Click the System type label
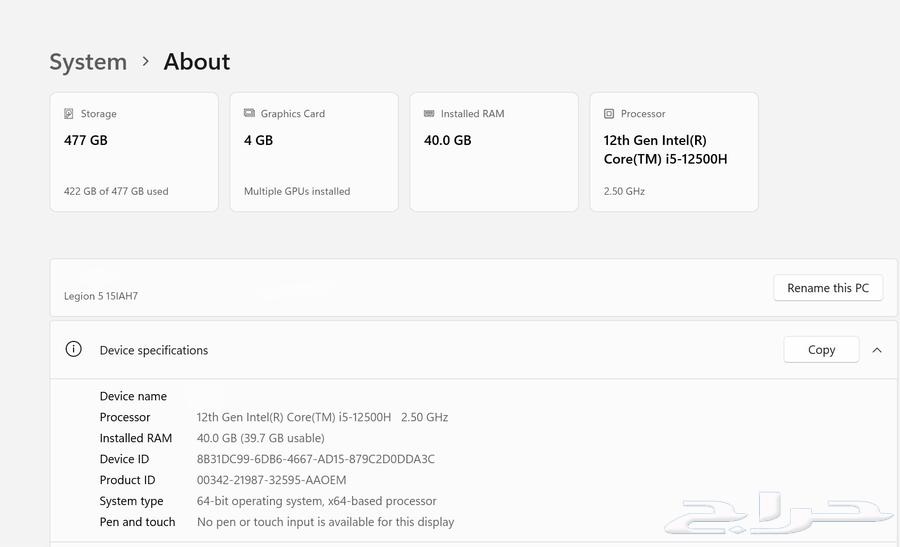Viewport: 900px width, 547px height. (131, 501)
